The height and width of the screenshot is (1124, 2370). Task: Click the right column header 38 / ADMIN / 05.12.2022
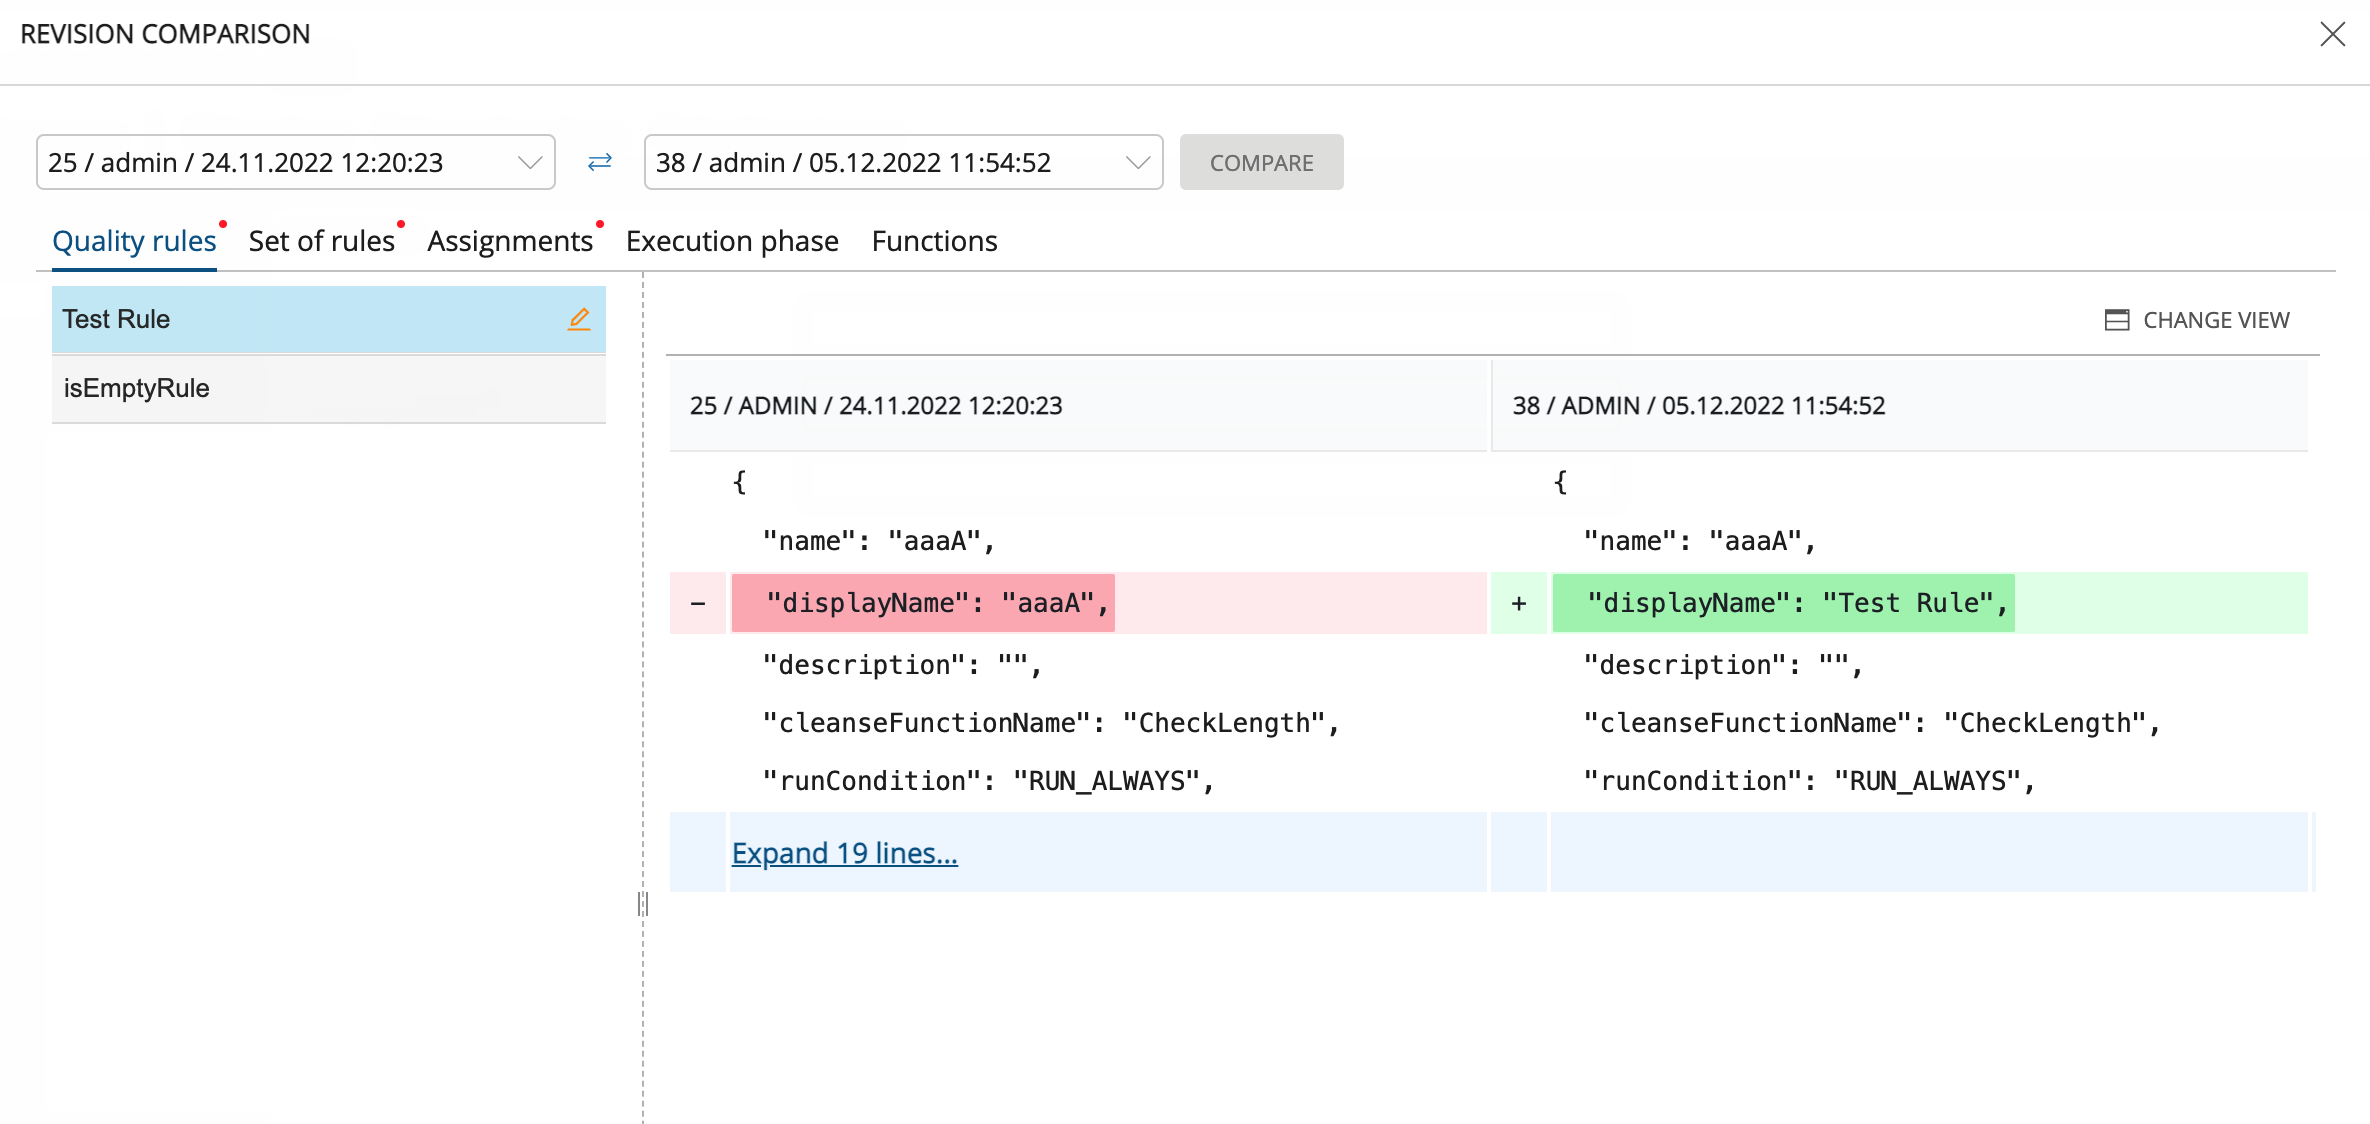coord(1698,405)
